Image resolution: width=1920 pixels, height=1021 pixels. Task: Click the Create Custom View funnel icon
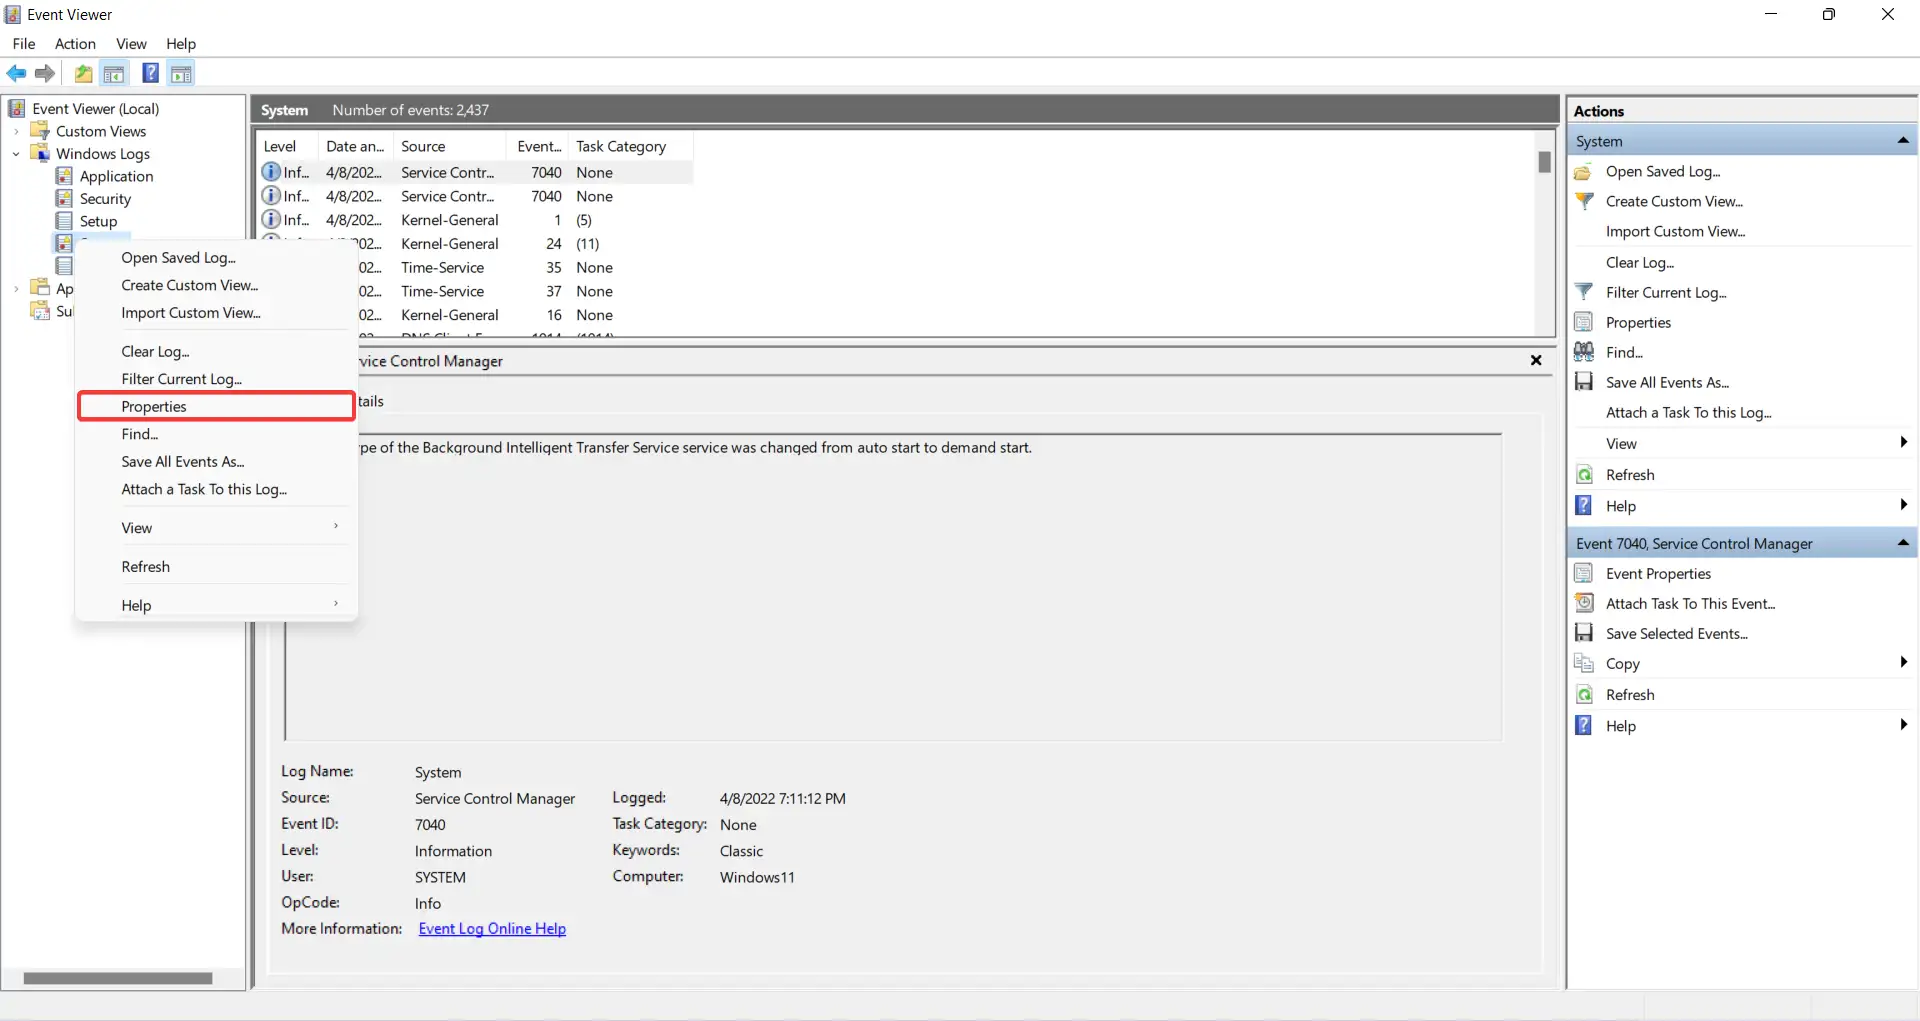pyautogui.click(x=1584, y=201)
